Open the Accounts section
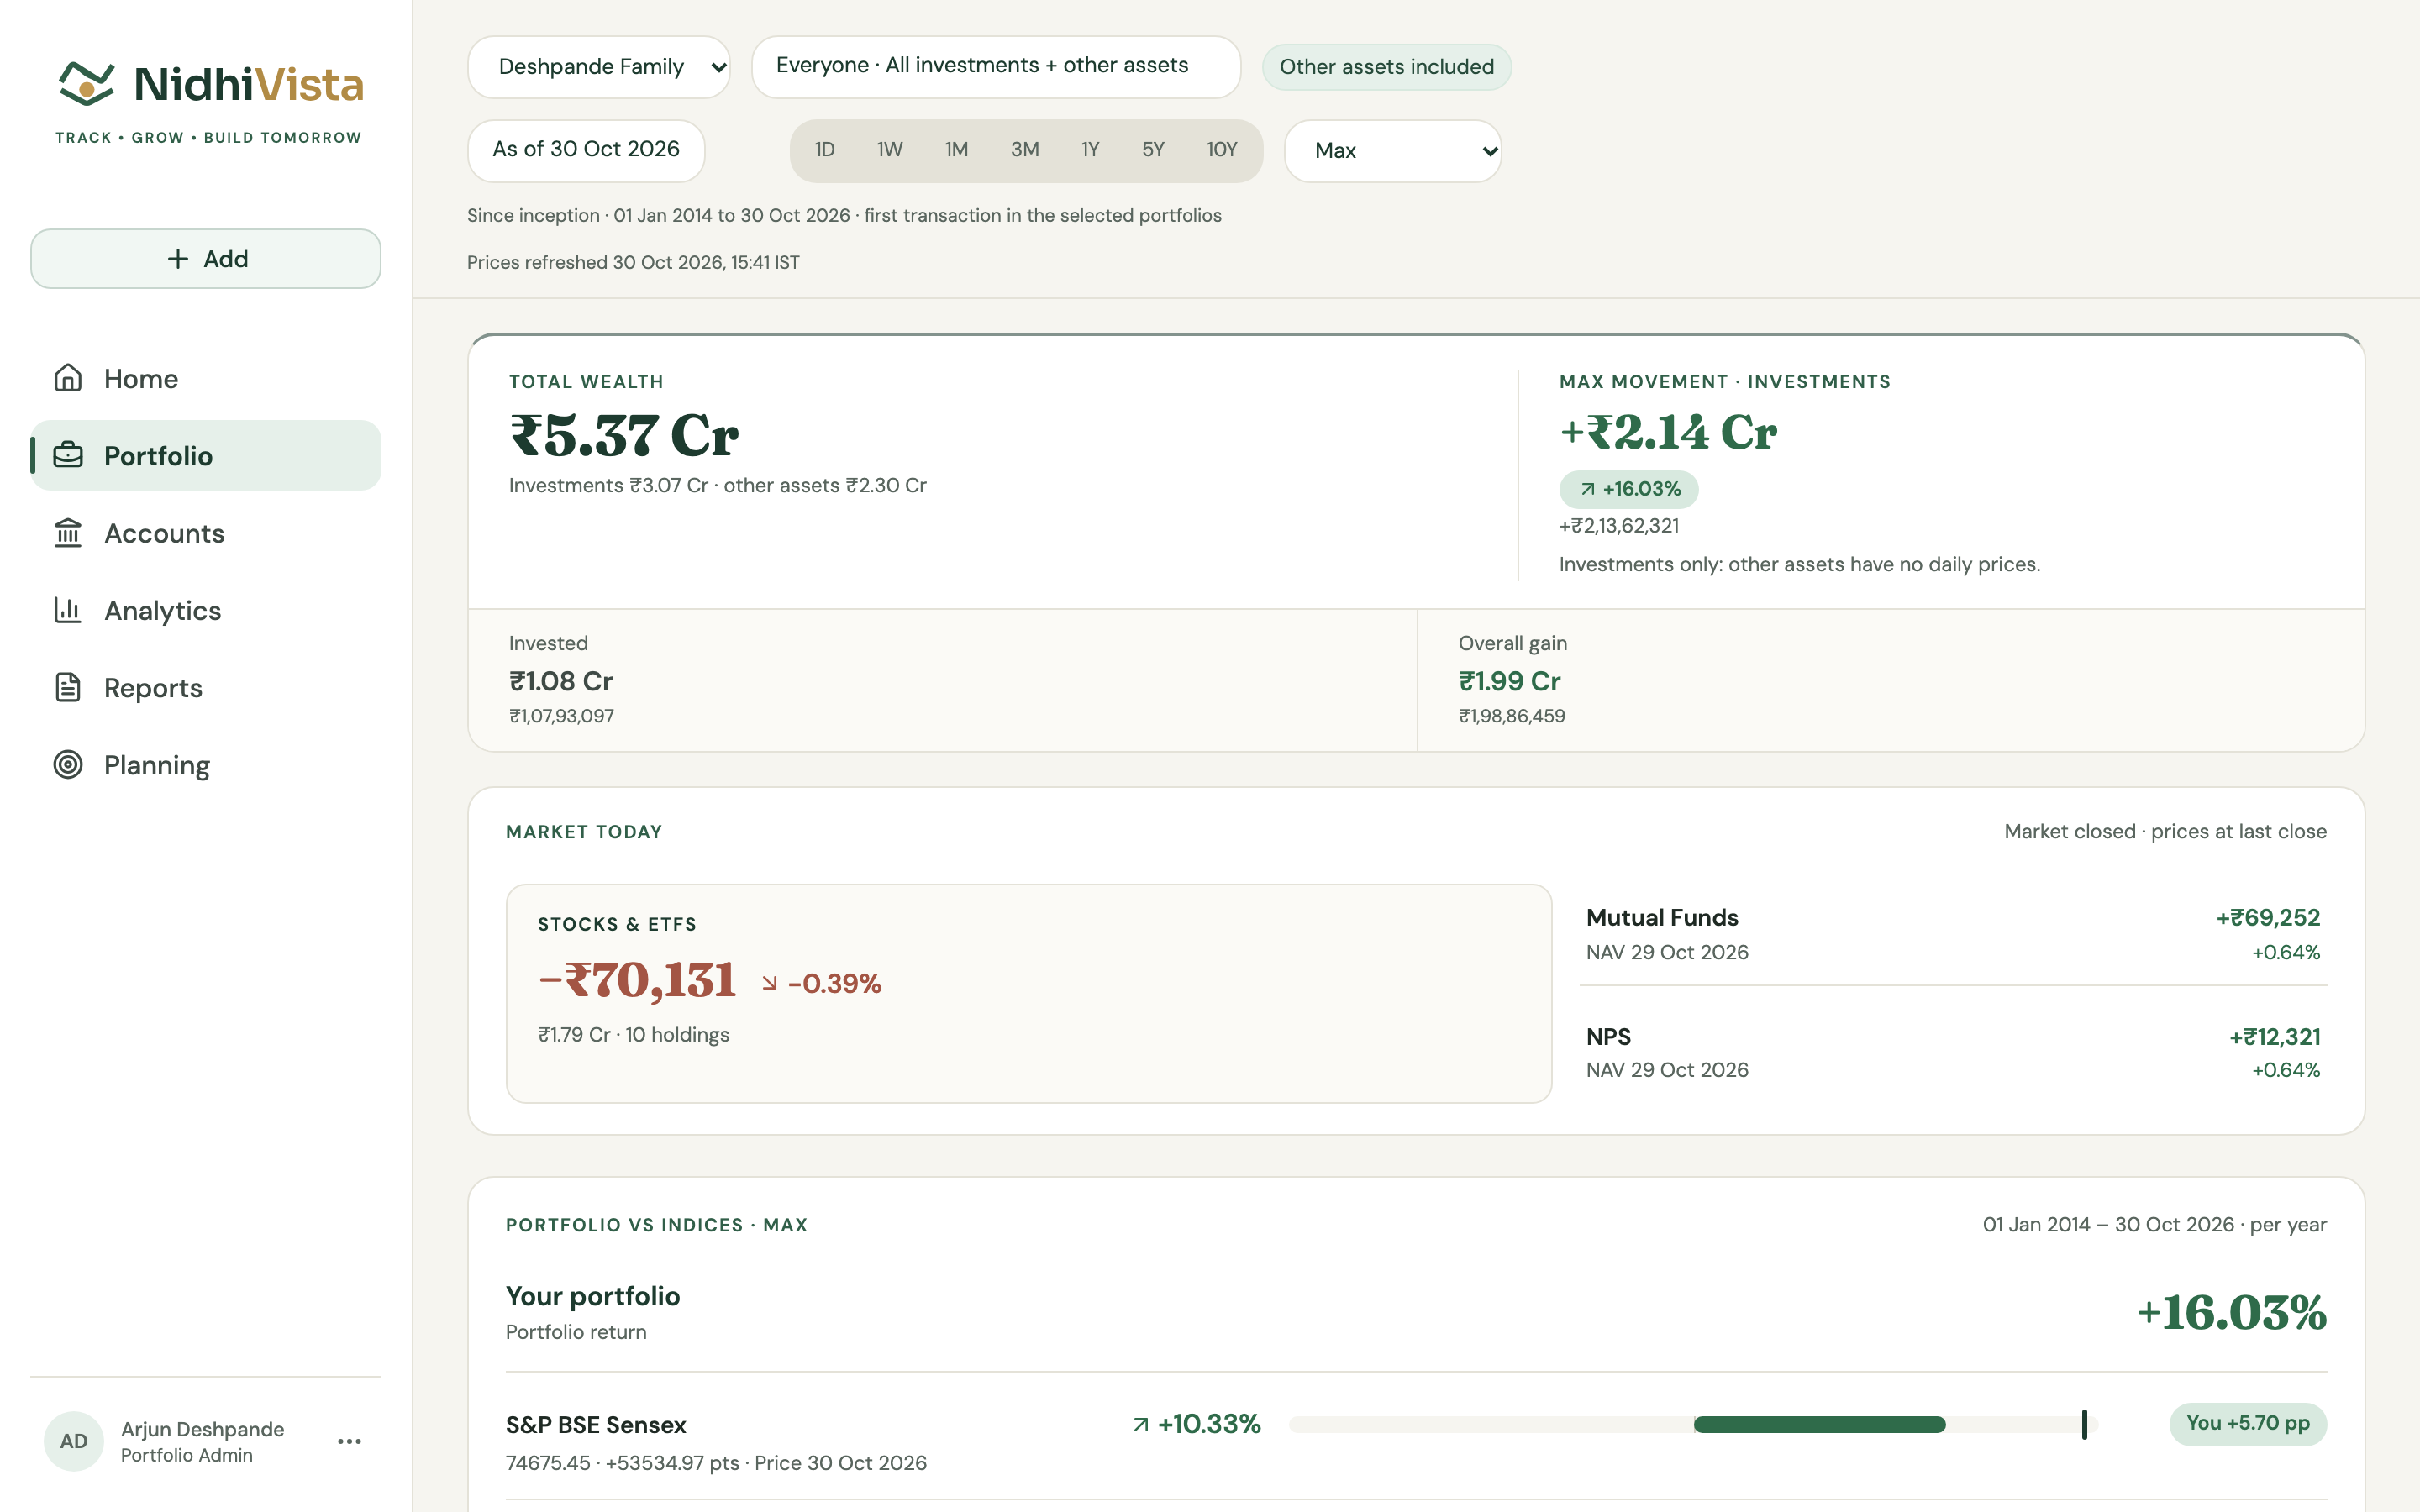This screenshot has width=2420, height=1512. pyautogui.click(x=206, y=533)
